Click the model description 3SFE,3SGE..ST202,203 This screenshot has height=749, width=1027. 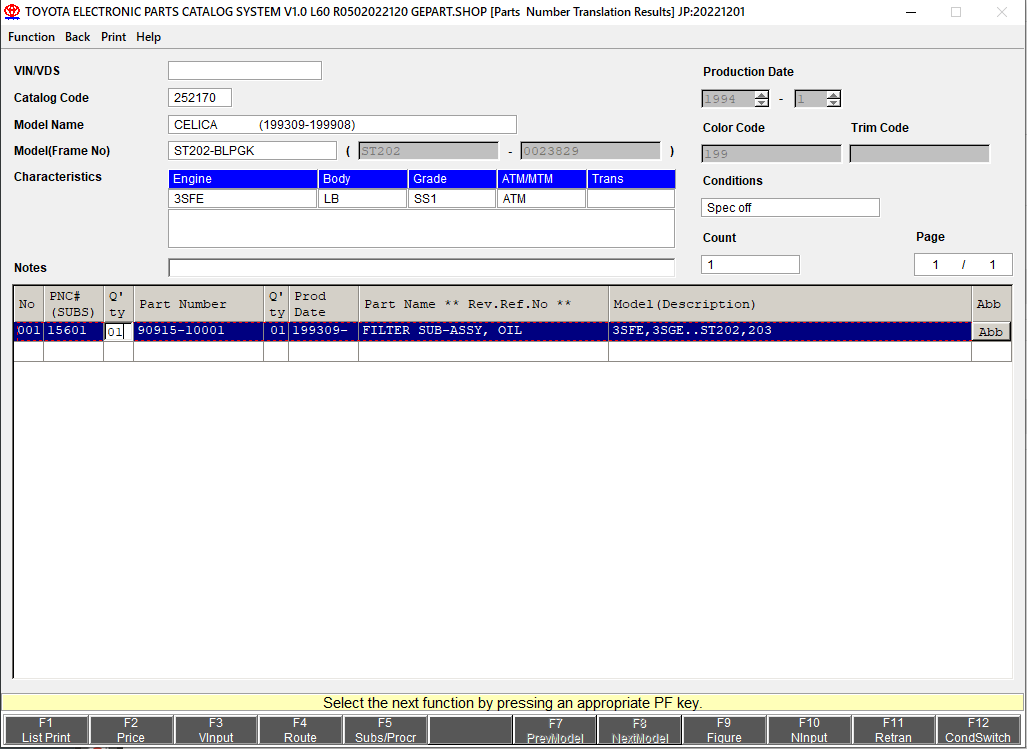[790, 331]
